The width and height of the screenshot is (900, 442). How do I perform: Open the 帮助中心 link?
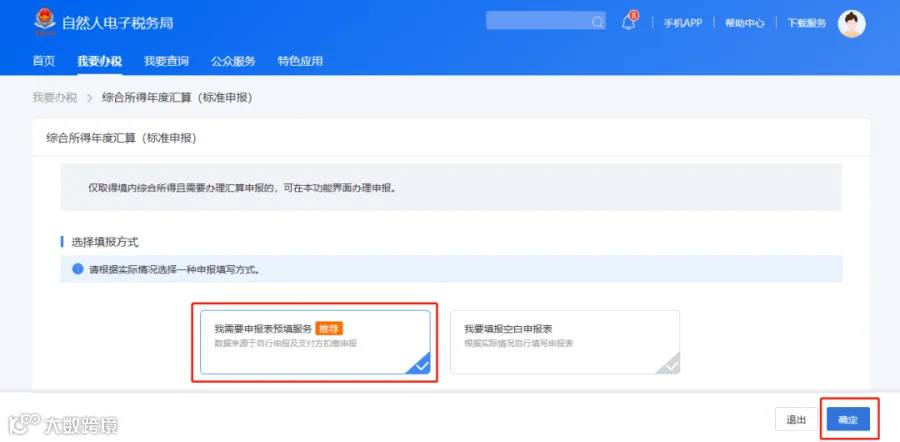tap(744, 23)
